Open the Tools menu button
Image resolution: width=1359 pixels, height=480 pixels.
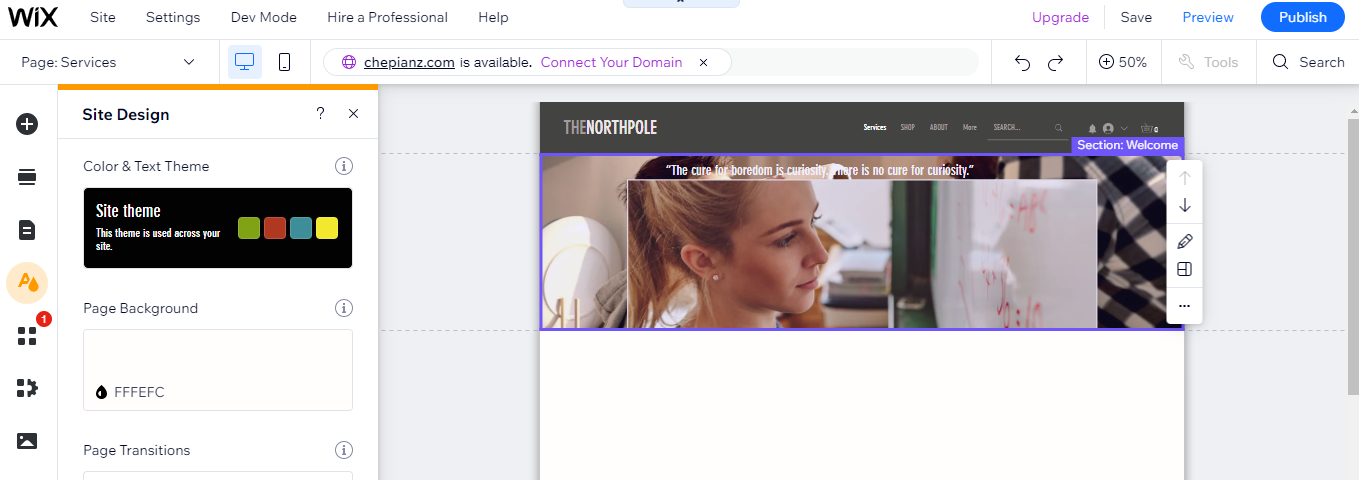pyautogui.click(x=1209, y=62)
